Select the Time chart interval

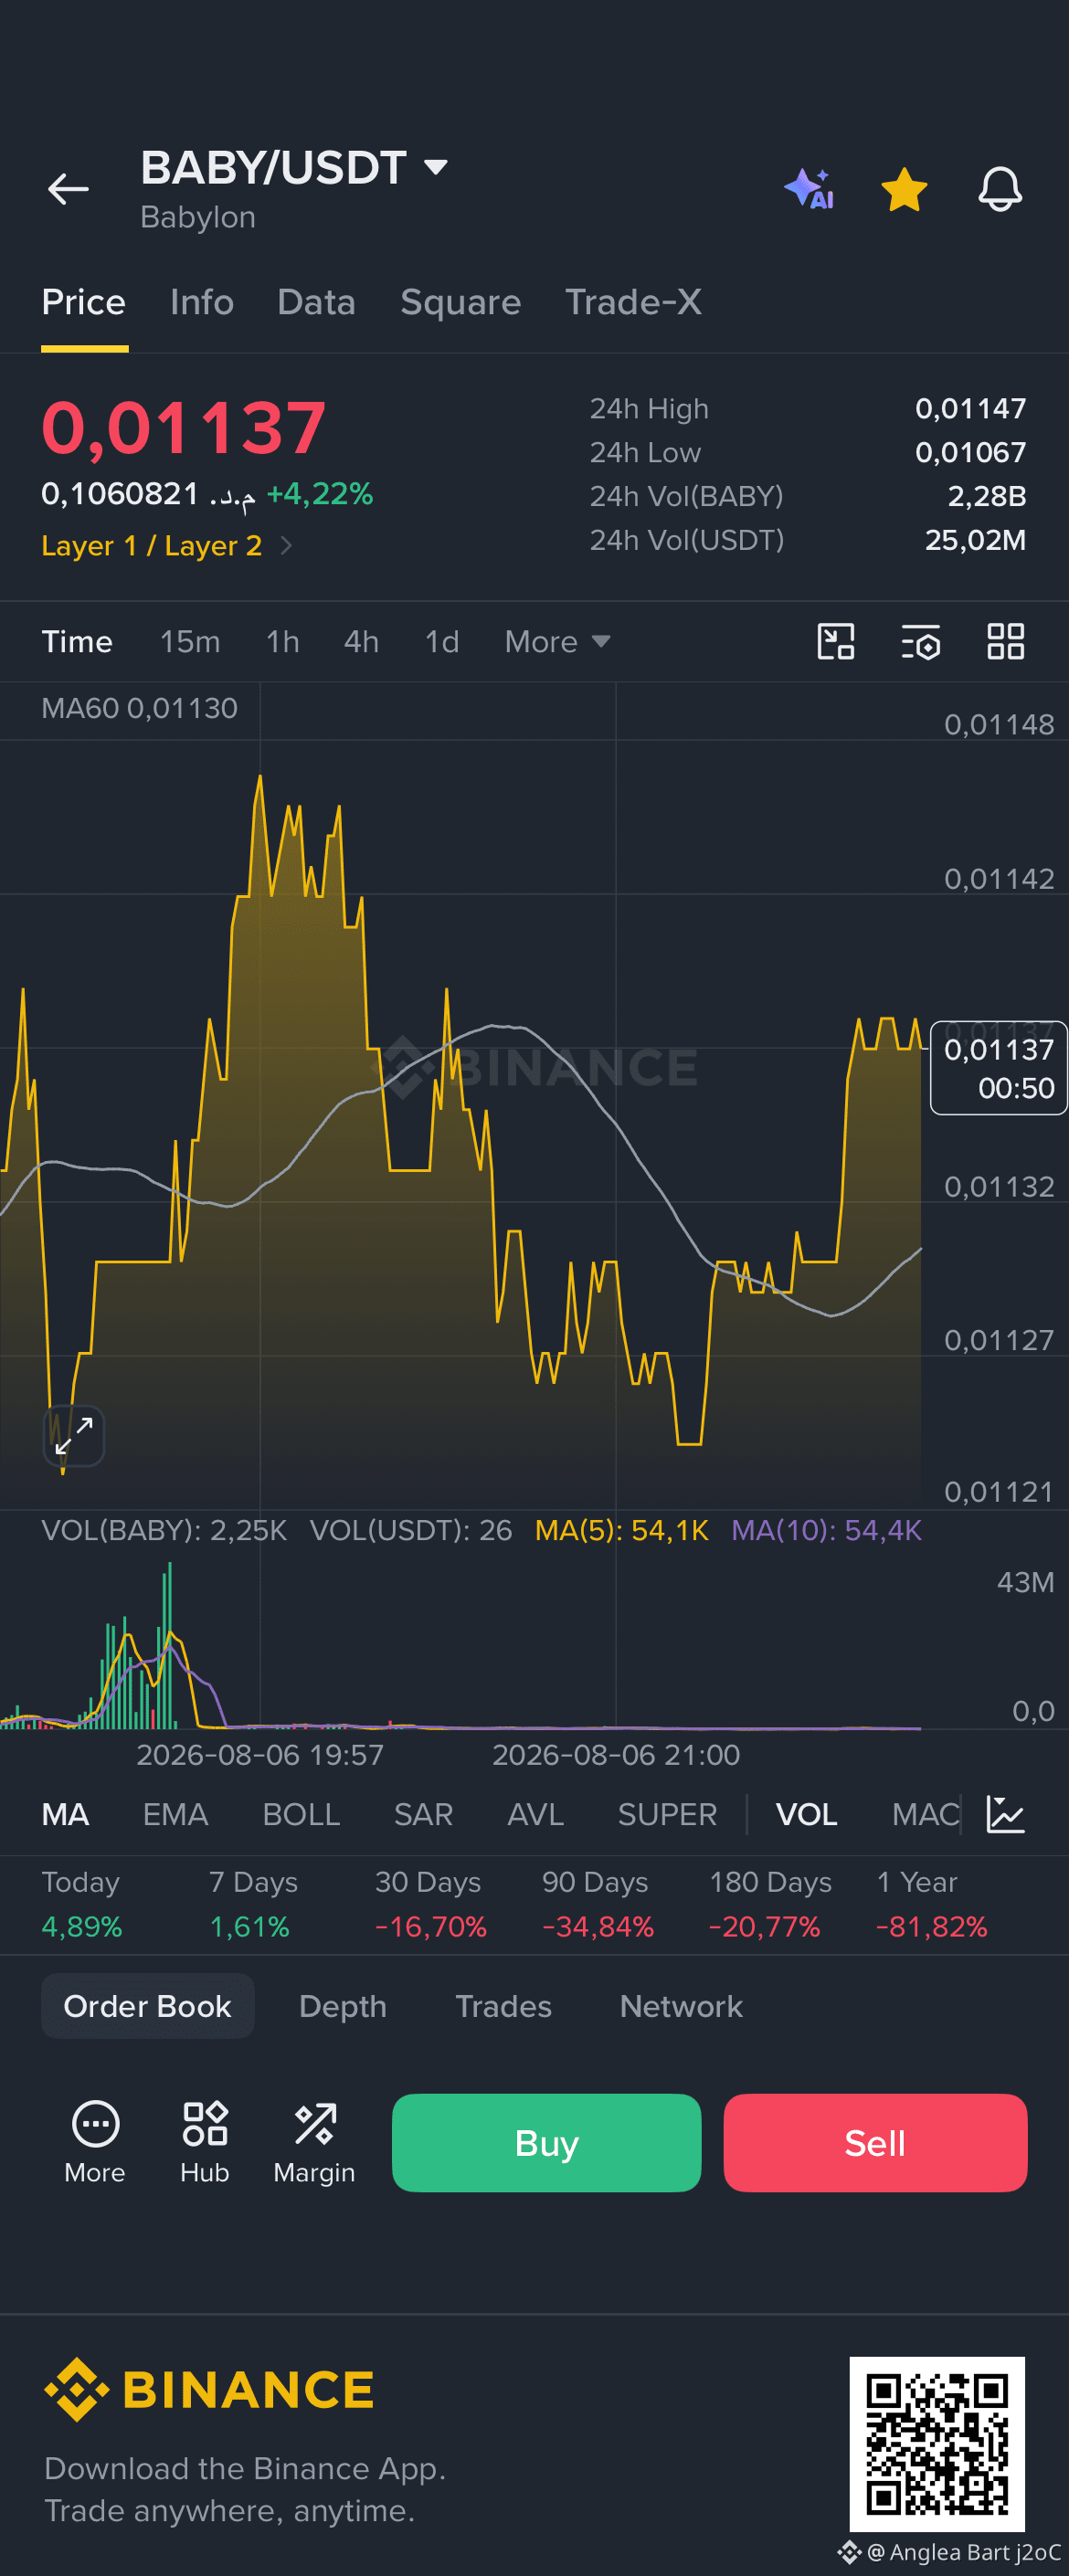(x=77, y=642)
